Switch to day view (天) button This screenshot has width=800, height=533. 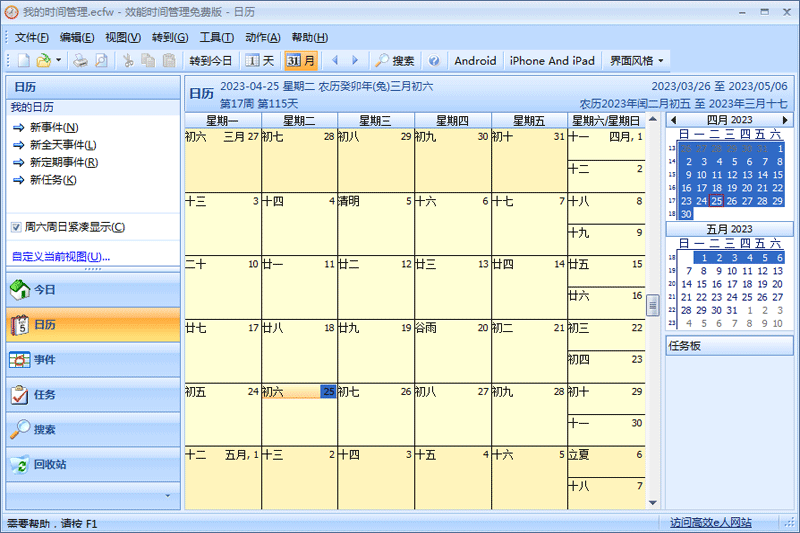tap(260, 61)
